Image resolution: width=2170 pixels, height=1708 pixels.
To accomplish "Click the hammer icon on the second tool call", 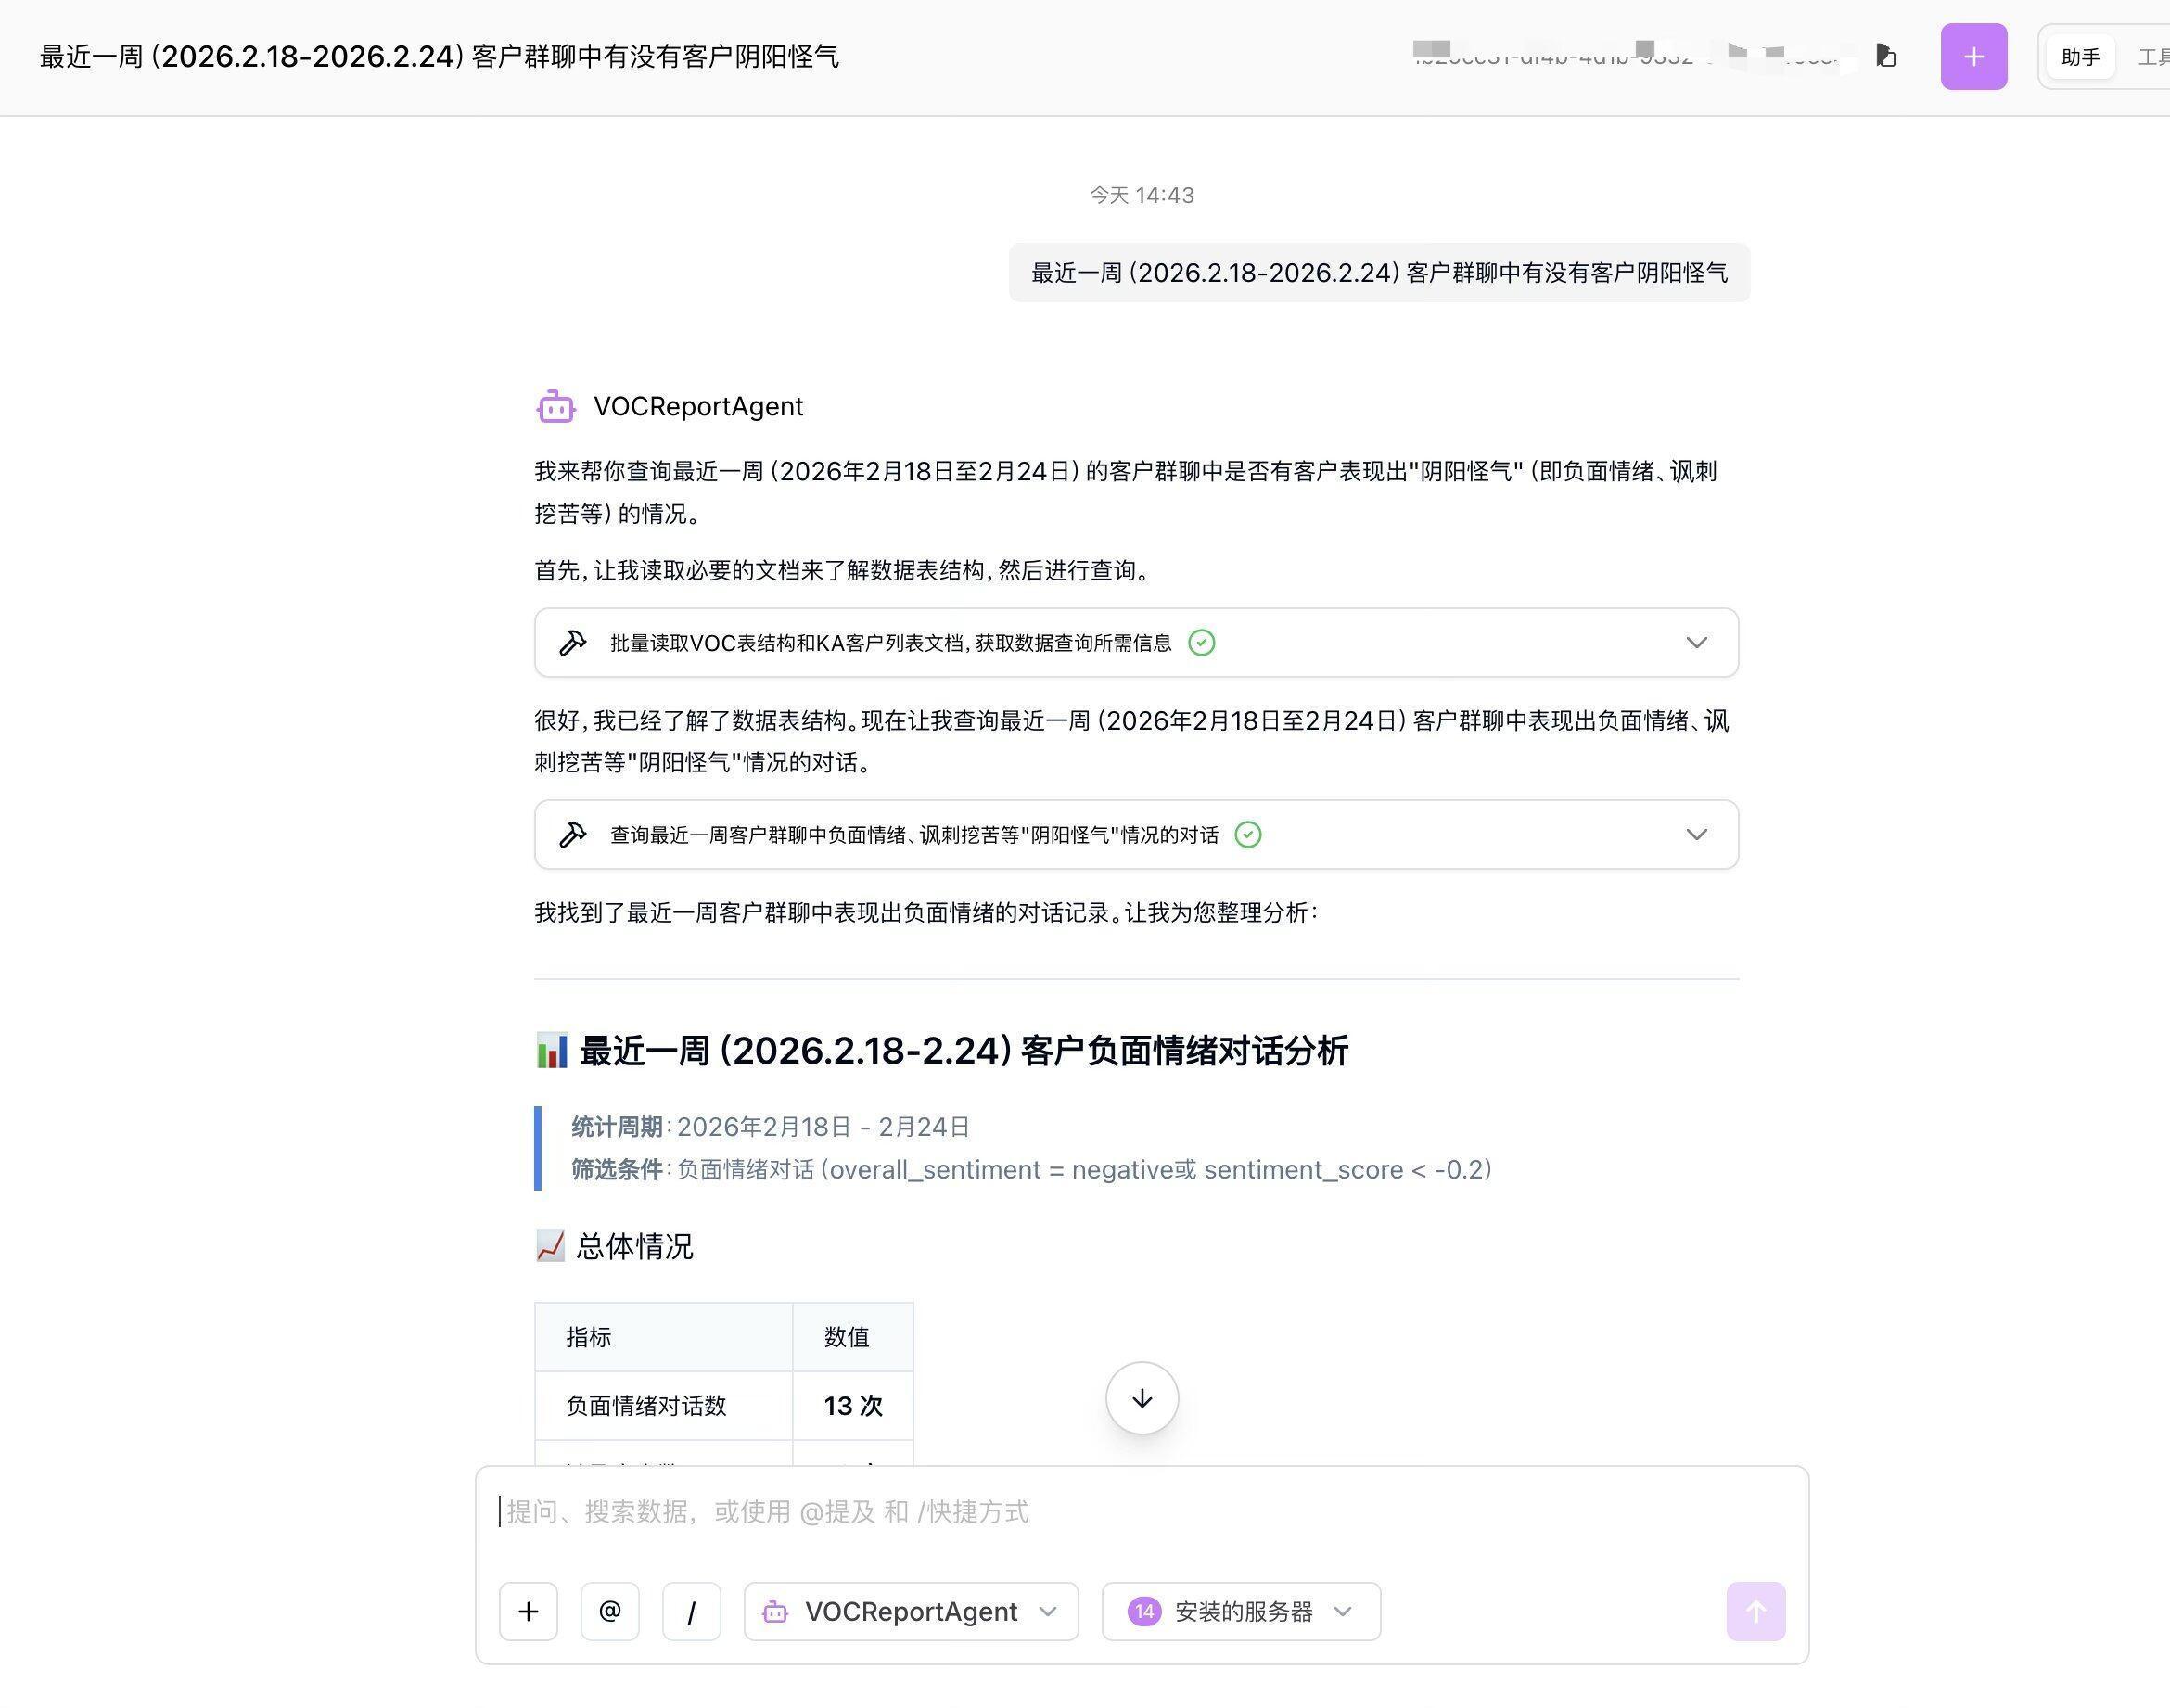I will (572, 834).
